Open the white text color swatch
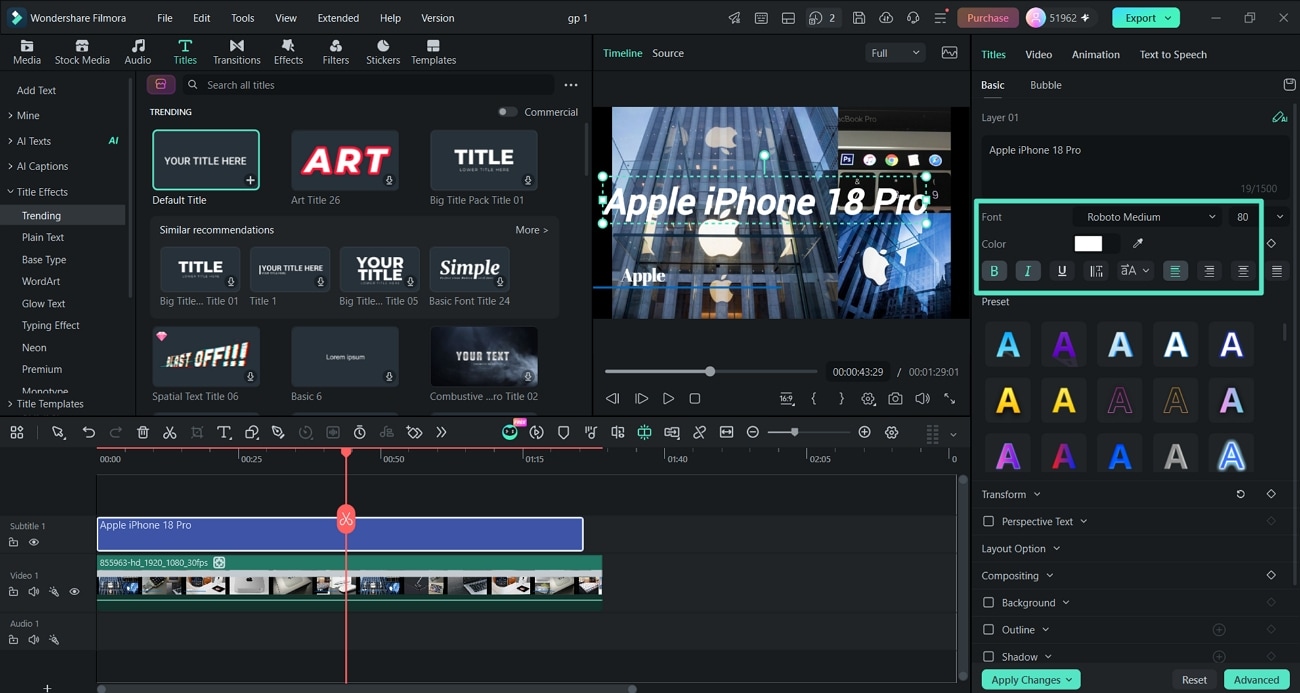1300x693 pixels. [x=1088, y=244]
